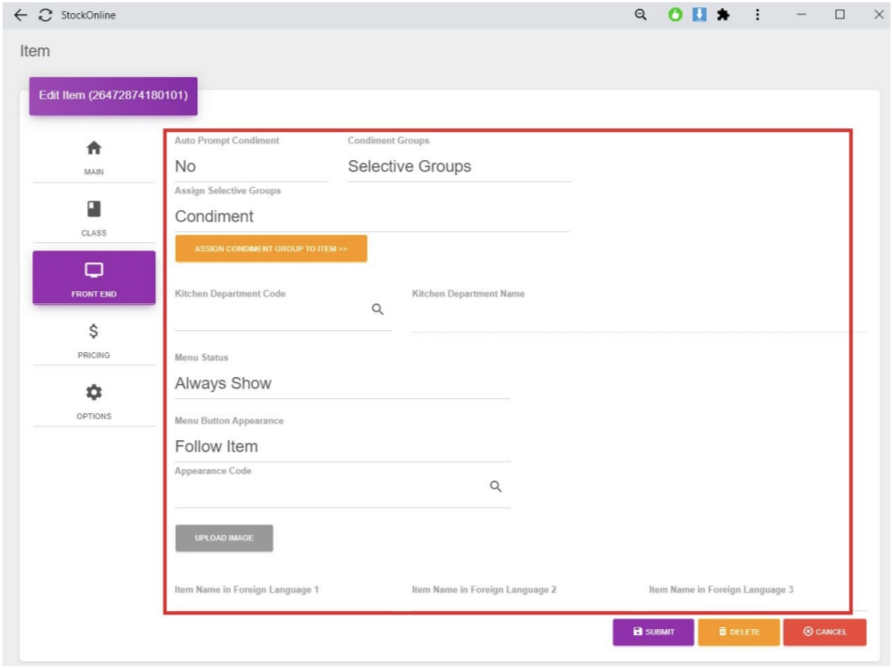Open the Class tab
Image resolution: width=892 pixels, height=668 pixels.
point(94,218)
